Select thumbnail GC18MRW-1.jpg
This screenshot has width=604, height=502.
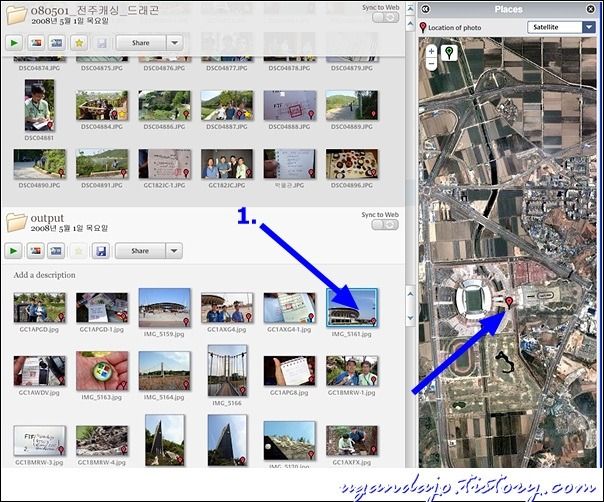pyautogui.click(x=352, y=371)
